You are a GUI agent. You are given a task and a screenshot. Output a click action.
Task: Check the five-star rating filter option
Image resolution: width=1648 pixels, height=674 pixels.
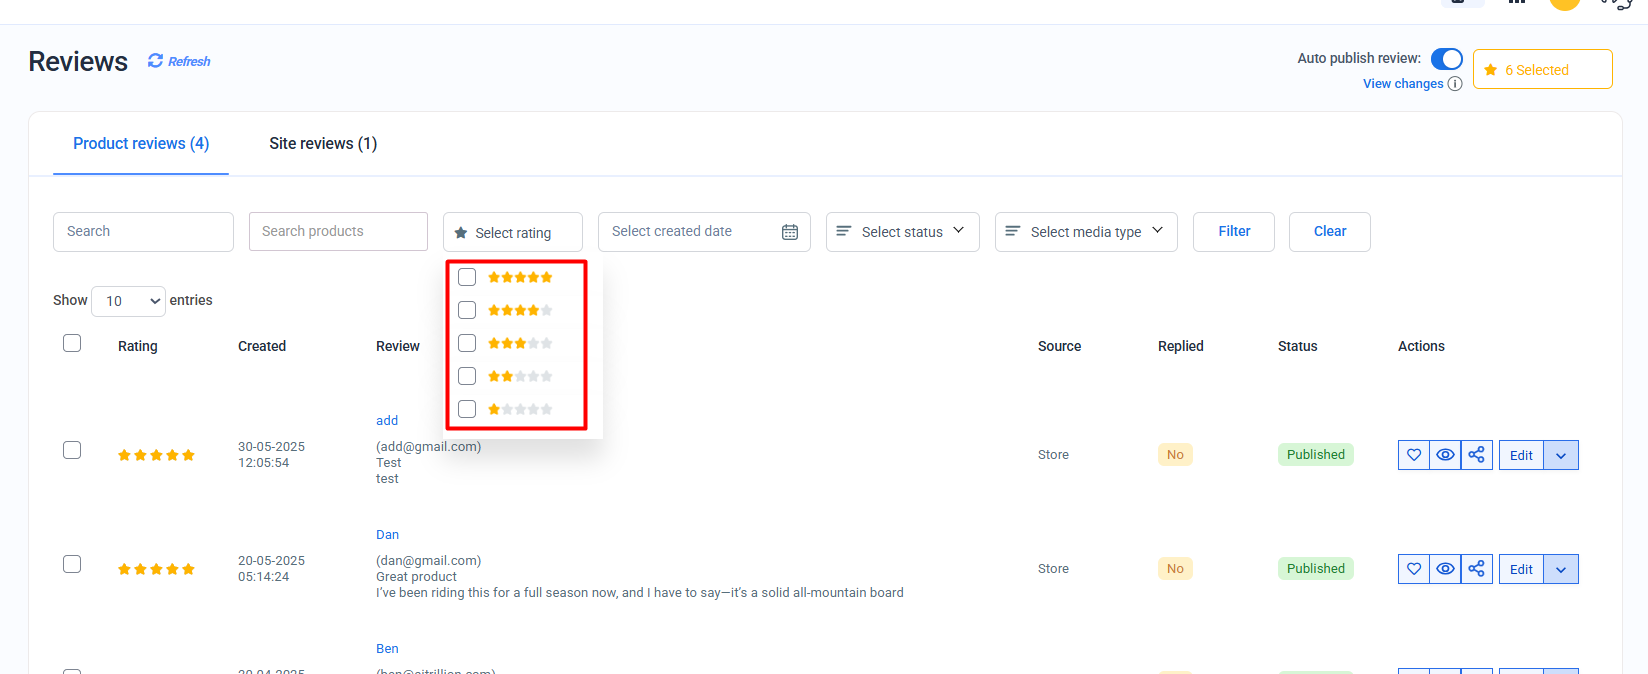[467, 277]
